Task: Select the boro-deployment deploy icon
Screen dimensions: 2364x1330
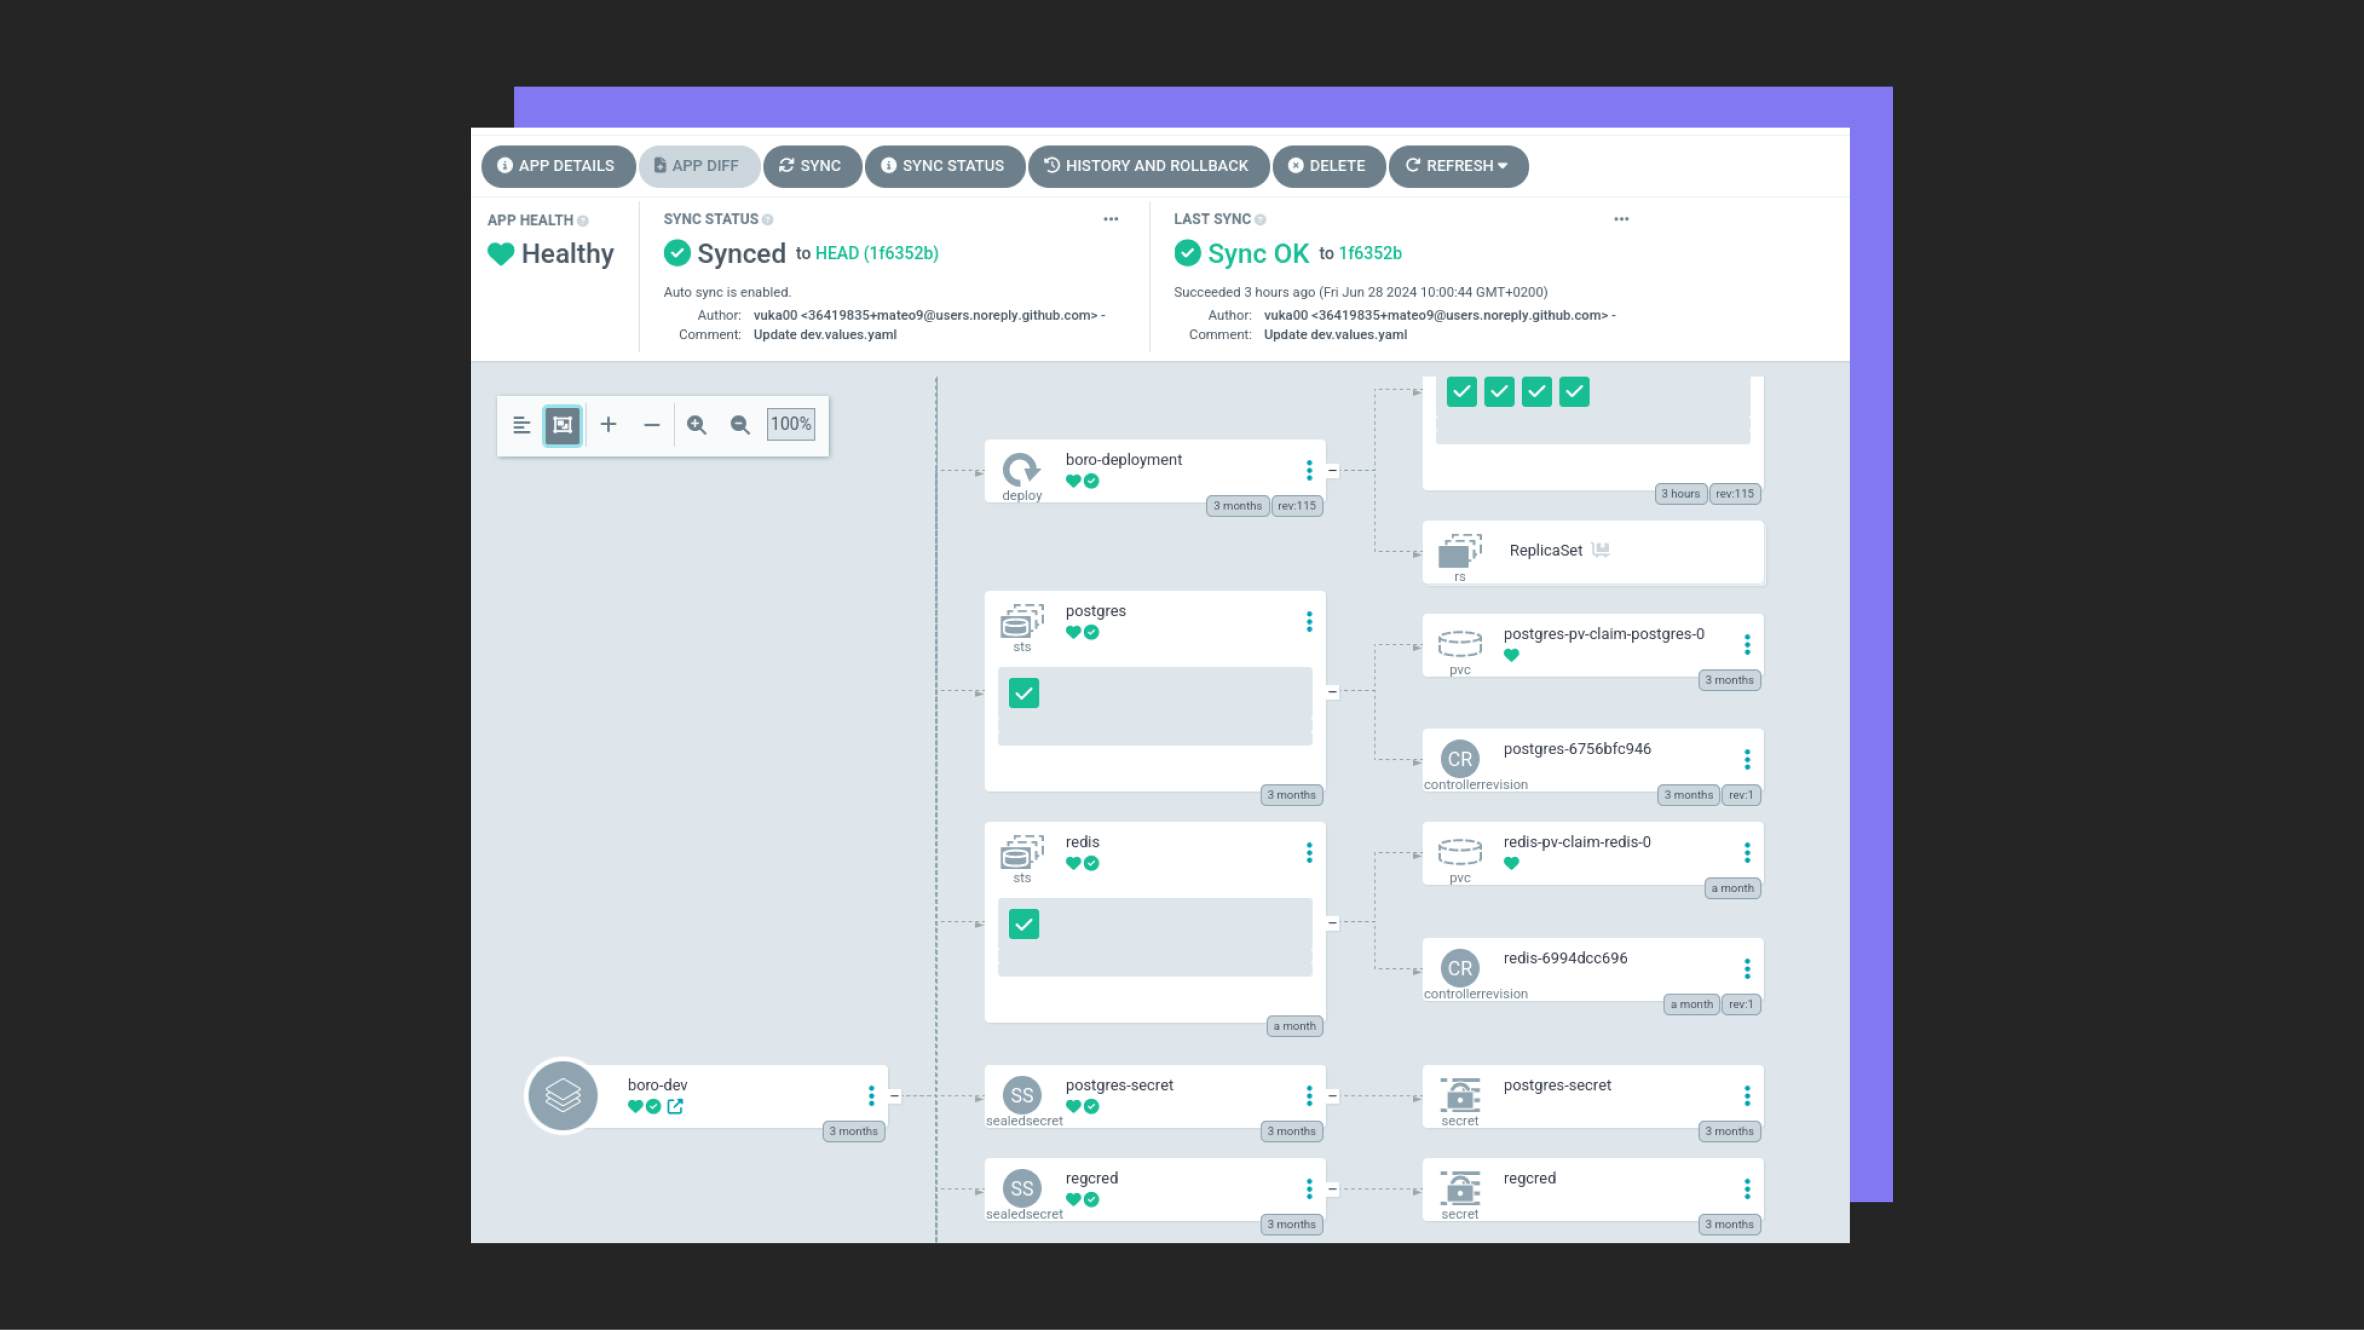Action: click(x=1021, y=469)
